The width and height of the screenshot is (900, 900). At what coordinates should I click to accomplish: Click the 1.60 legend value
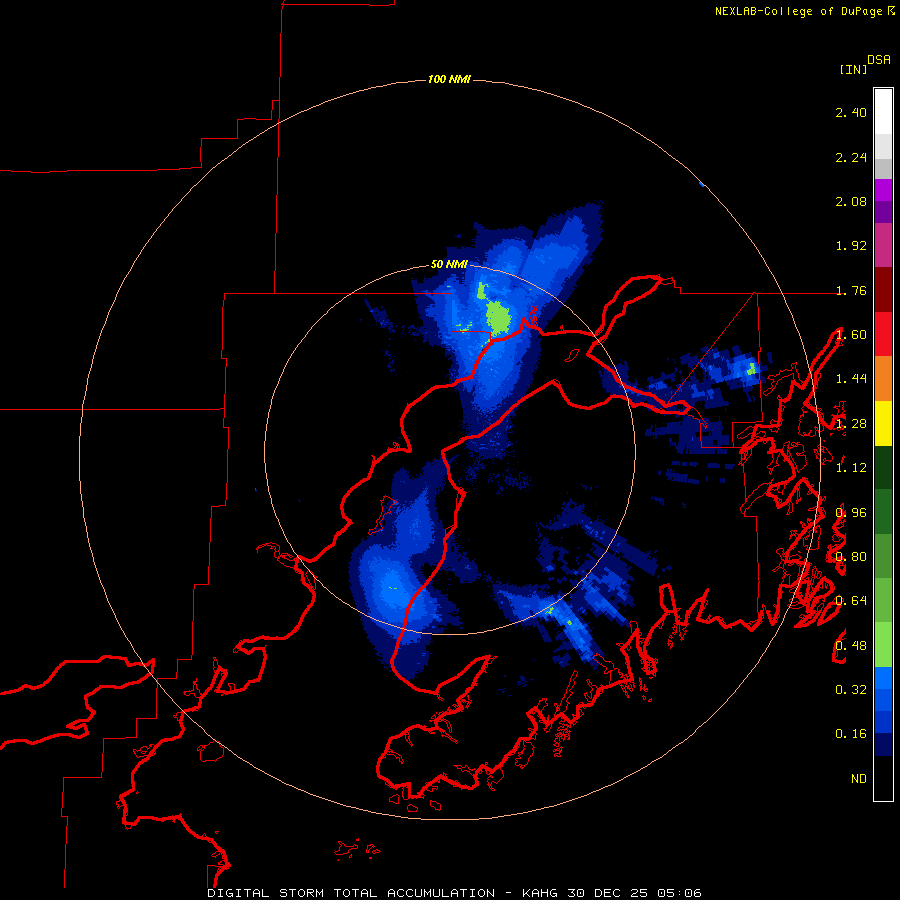[x=851, y=335]
